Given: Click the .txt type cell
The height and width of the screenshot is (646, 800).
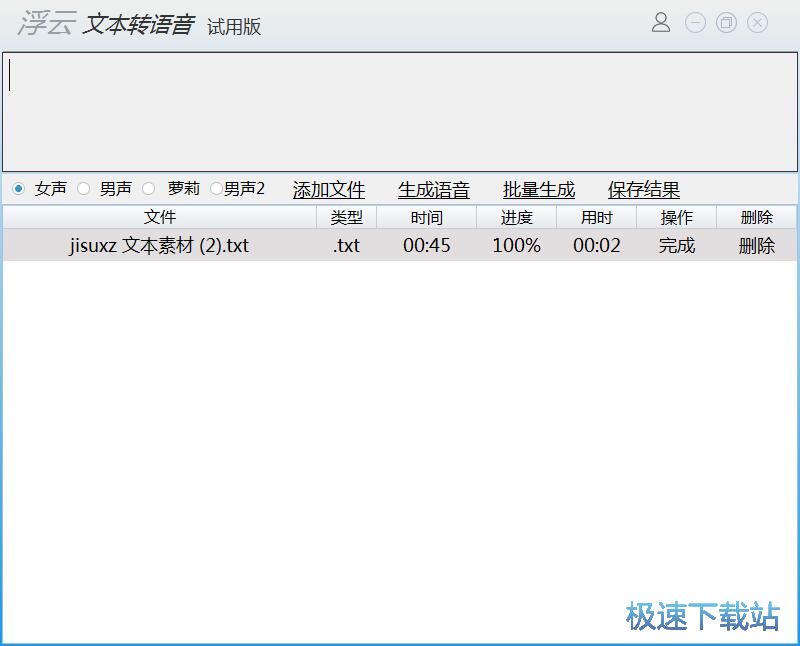Looking at the screenshot, I should point(346,245).
